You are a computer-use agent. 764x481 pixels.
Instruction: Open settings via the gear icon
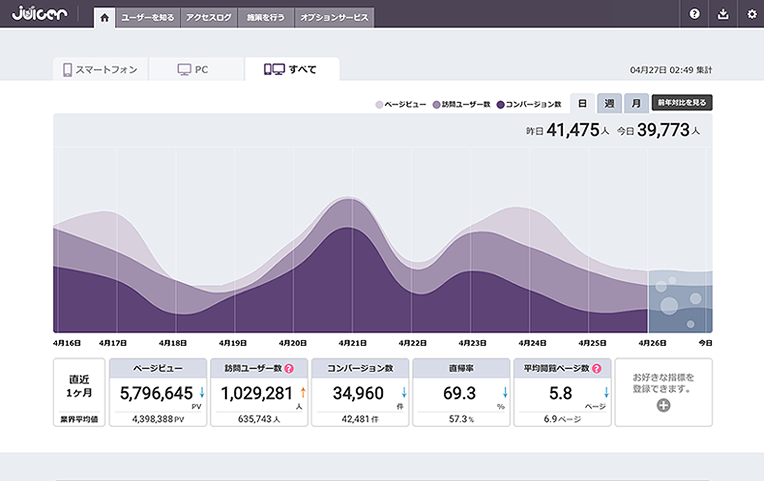tap(752, 14)
